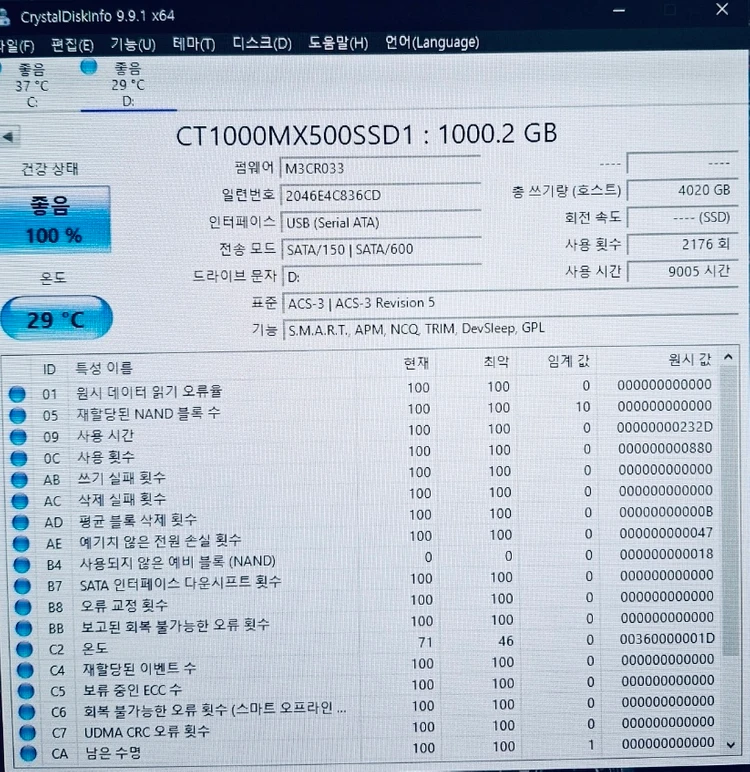Click status circle of row CA 남은 수명
This screenshot has width=750, height=772.
click(28, 753)
